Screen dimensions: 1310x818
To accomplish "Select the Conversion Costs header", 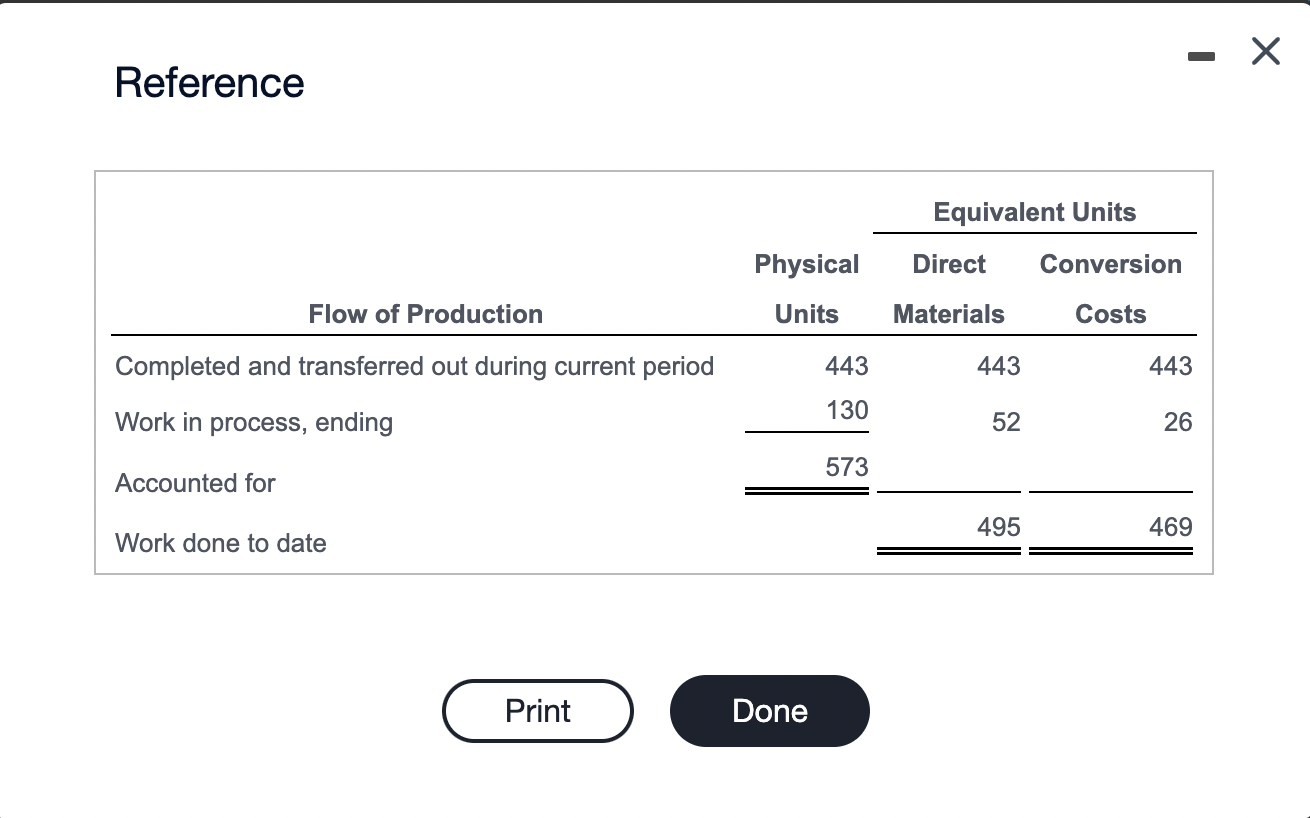I will [x=1110, y=288].
